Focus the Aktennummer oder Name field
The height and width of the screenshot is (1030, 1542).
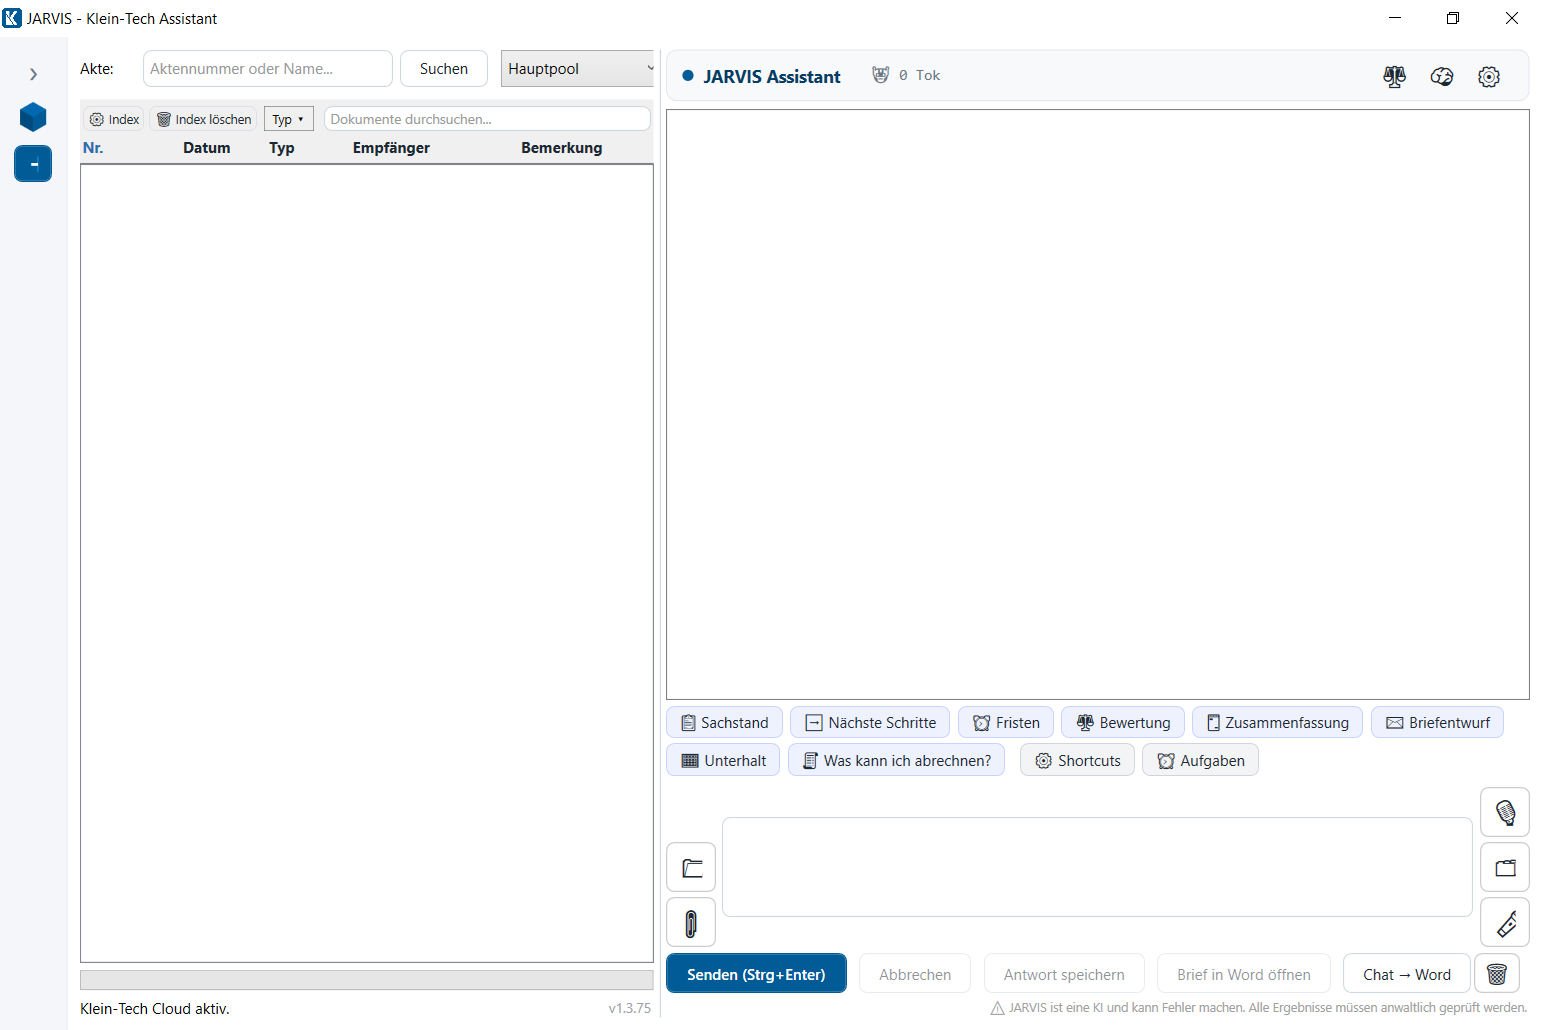[268, 69]
